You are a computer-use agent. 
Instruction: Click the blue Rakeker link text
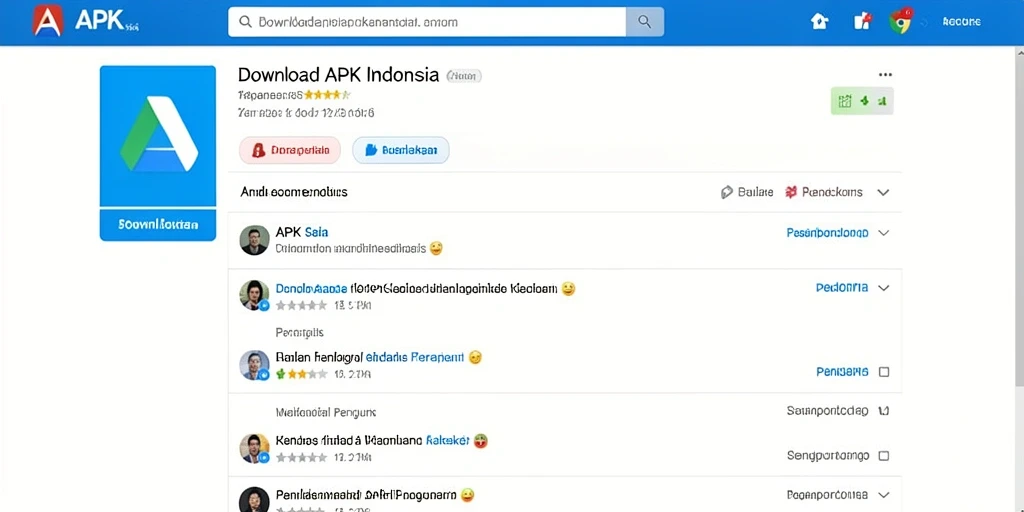click(447, 441)
